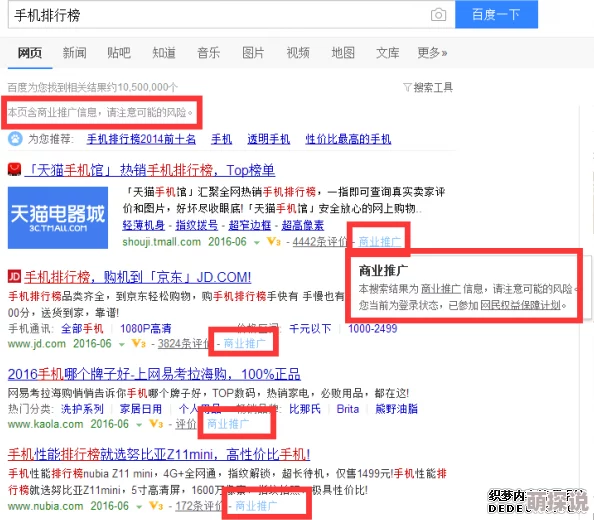Open suggestion 手机排行榜2014前十名
Screen dimensions: 594x520
[x=141, y=139]
